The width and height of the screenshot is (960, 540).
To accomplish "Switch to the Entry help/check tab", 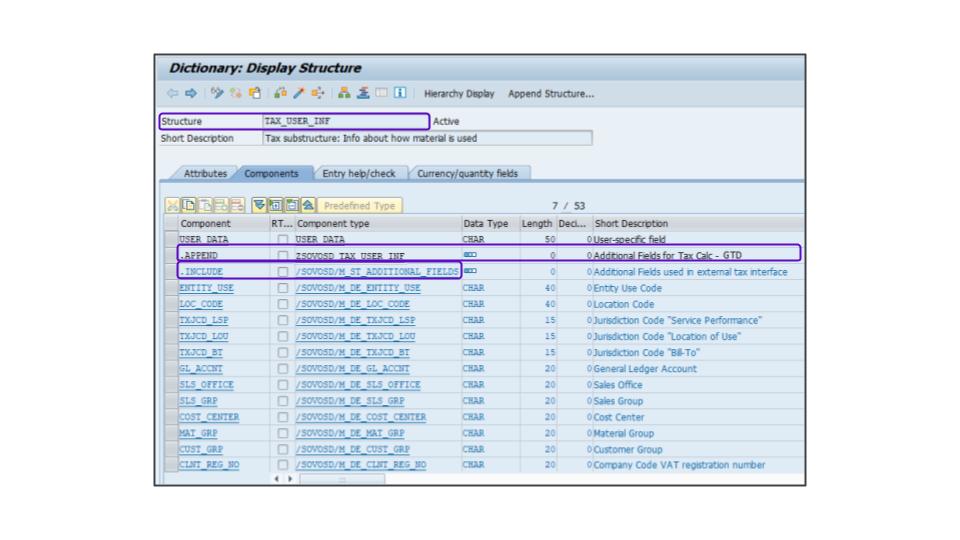I will click(x=358, y=173).
